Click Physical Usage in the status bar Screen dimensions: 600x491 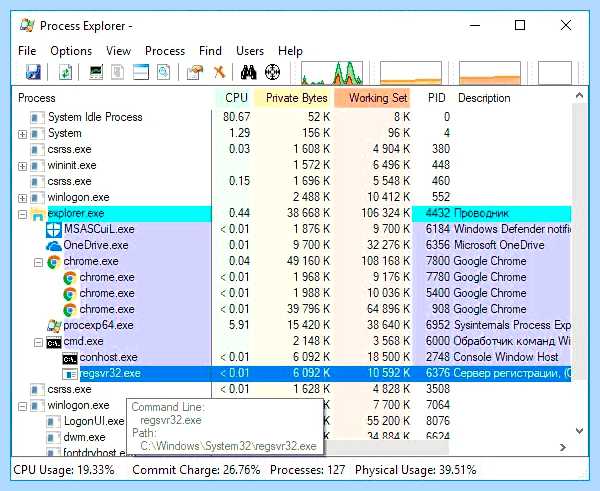[416, 470]
